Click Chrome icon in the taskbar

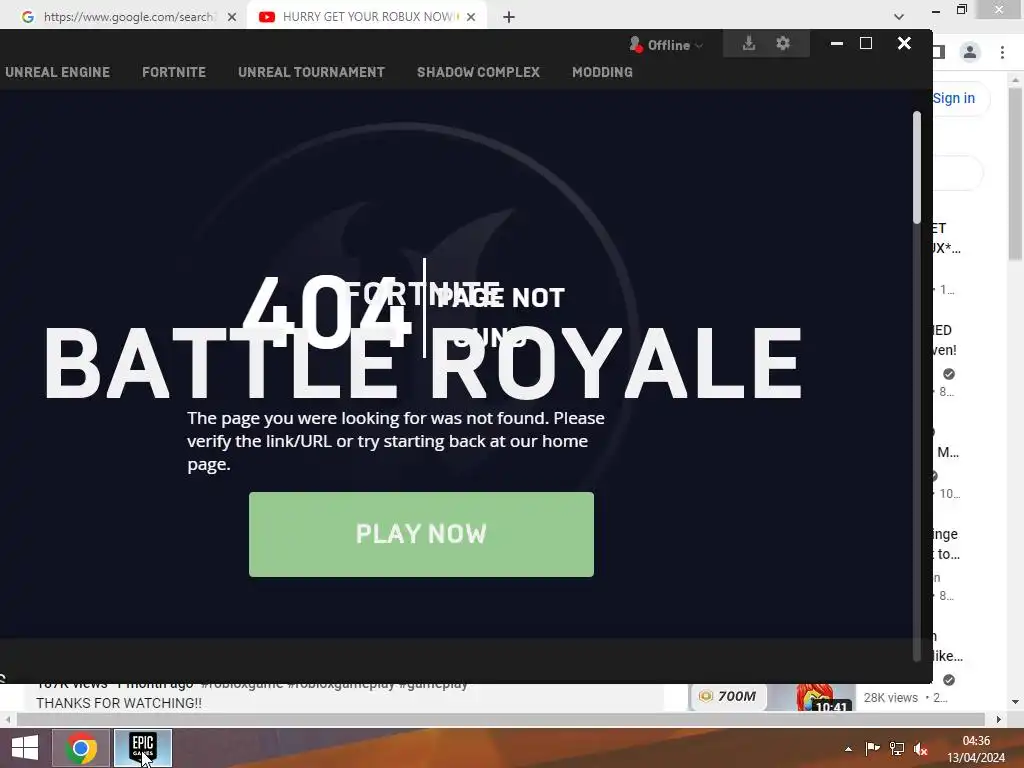pyautogui.click(x=81, y=748)
